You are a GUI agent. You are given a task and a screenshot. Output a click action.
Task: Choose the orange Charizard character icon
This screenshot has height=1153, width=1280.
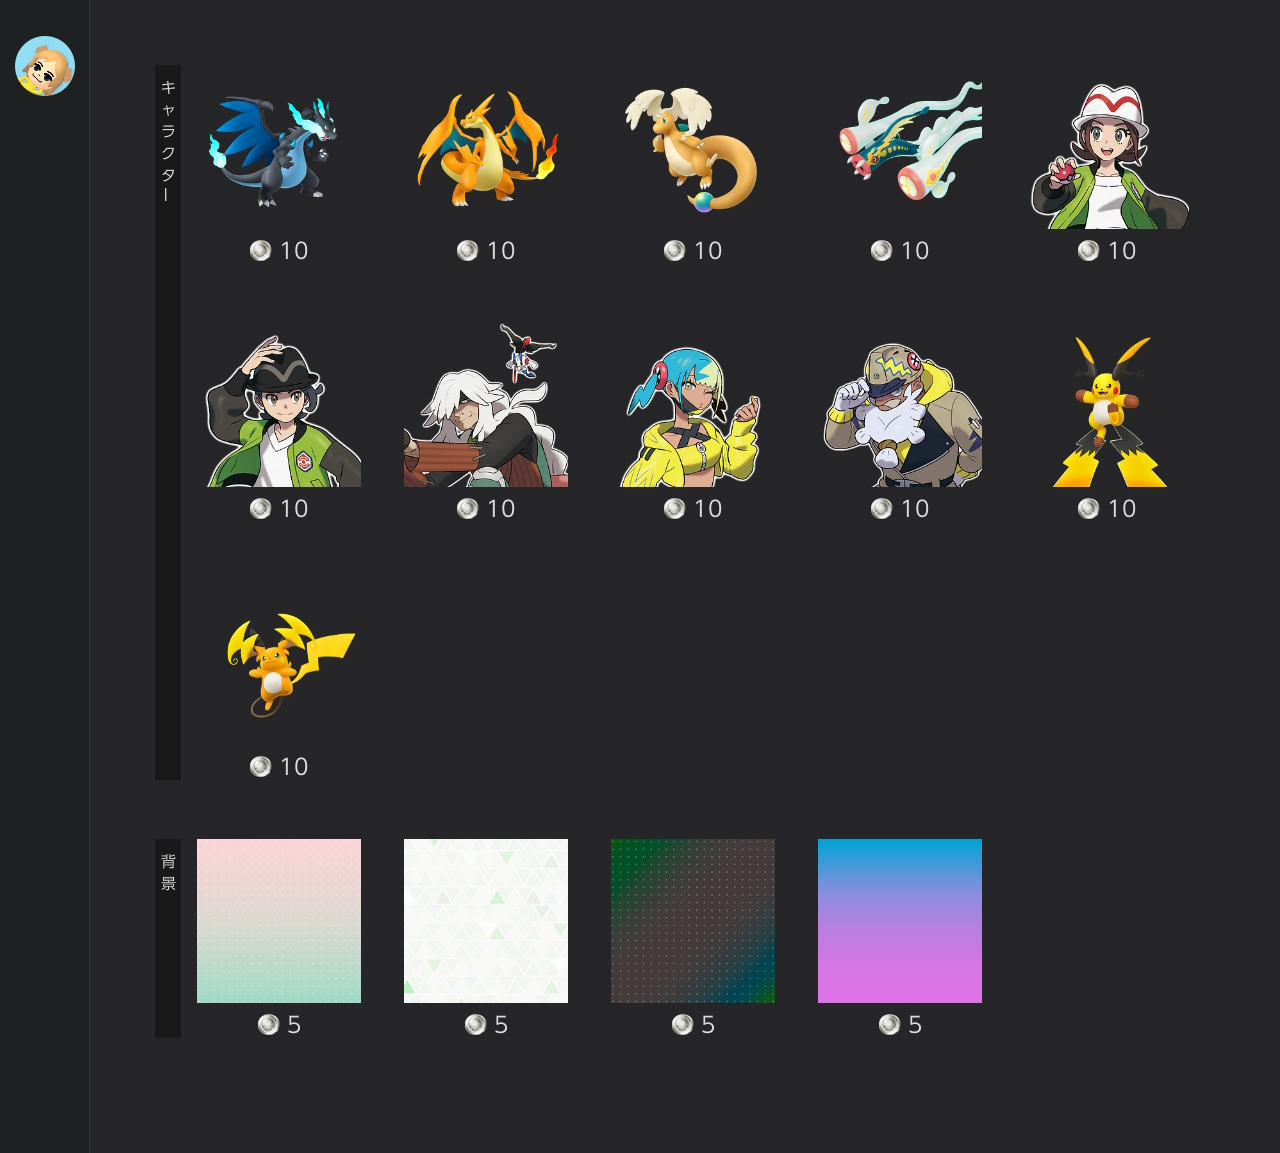[486, 150]
